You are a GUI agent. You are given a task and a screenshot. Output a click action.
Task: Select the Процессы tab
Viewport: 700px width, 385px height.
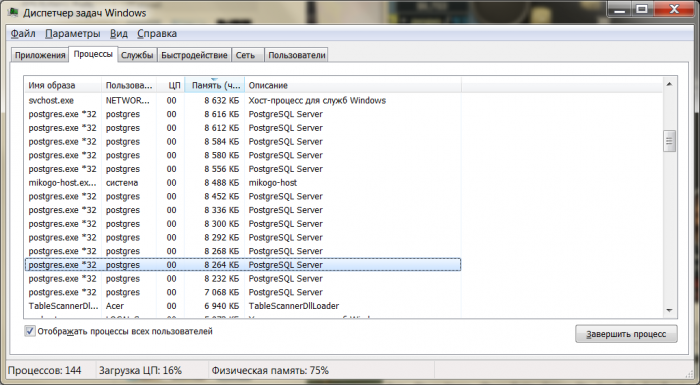93,54
